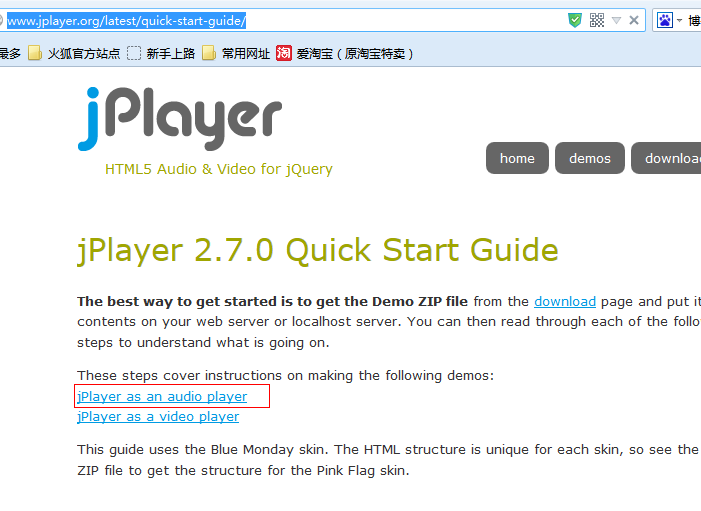
Task: Click HTML5 Audio & Video for jQuery tagline
Action: point(219,169)
